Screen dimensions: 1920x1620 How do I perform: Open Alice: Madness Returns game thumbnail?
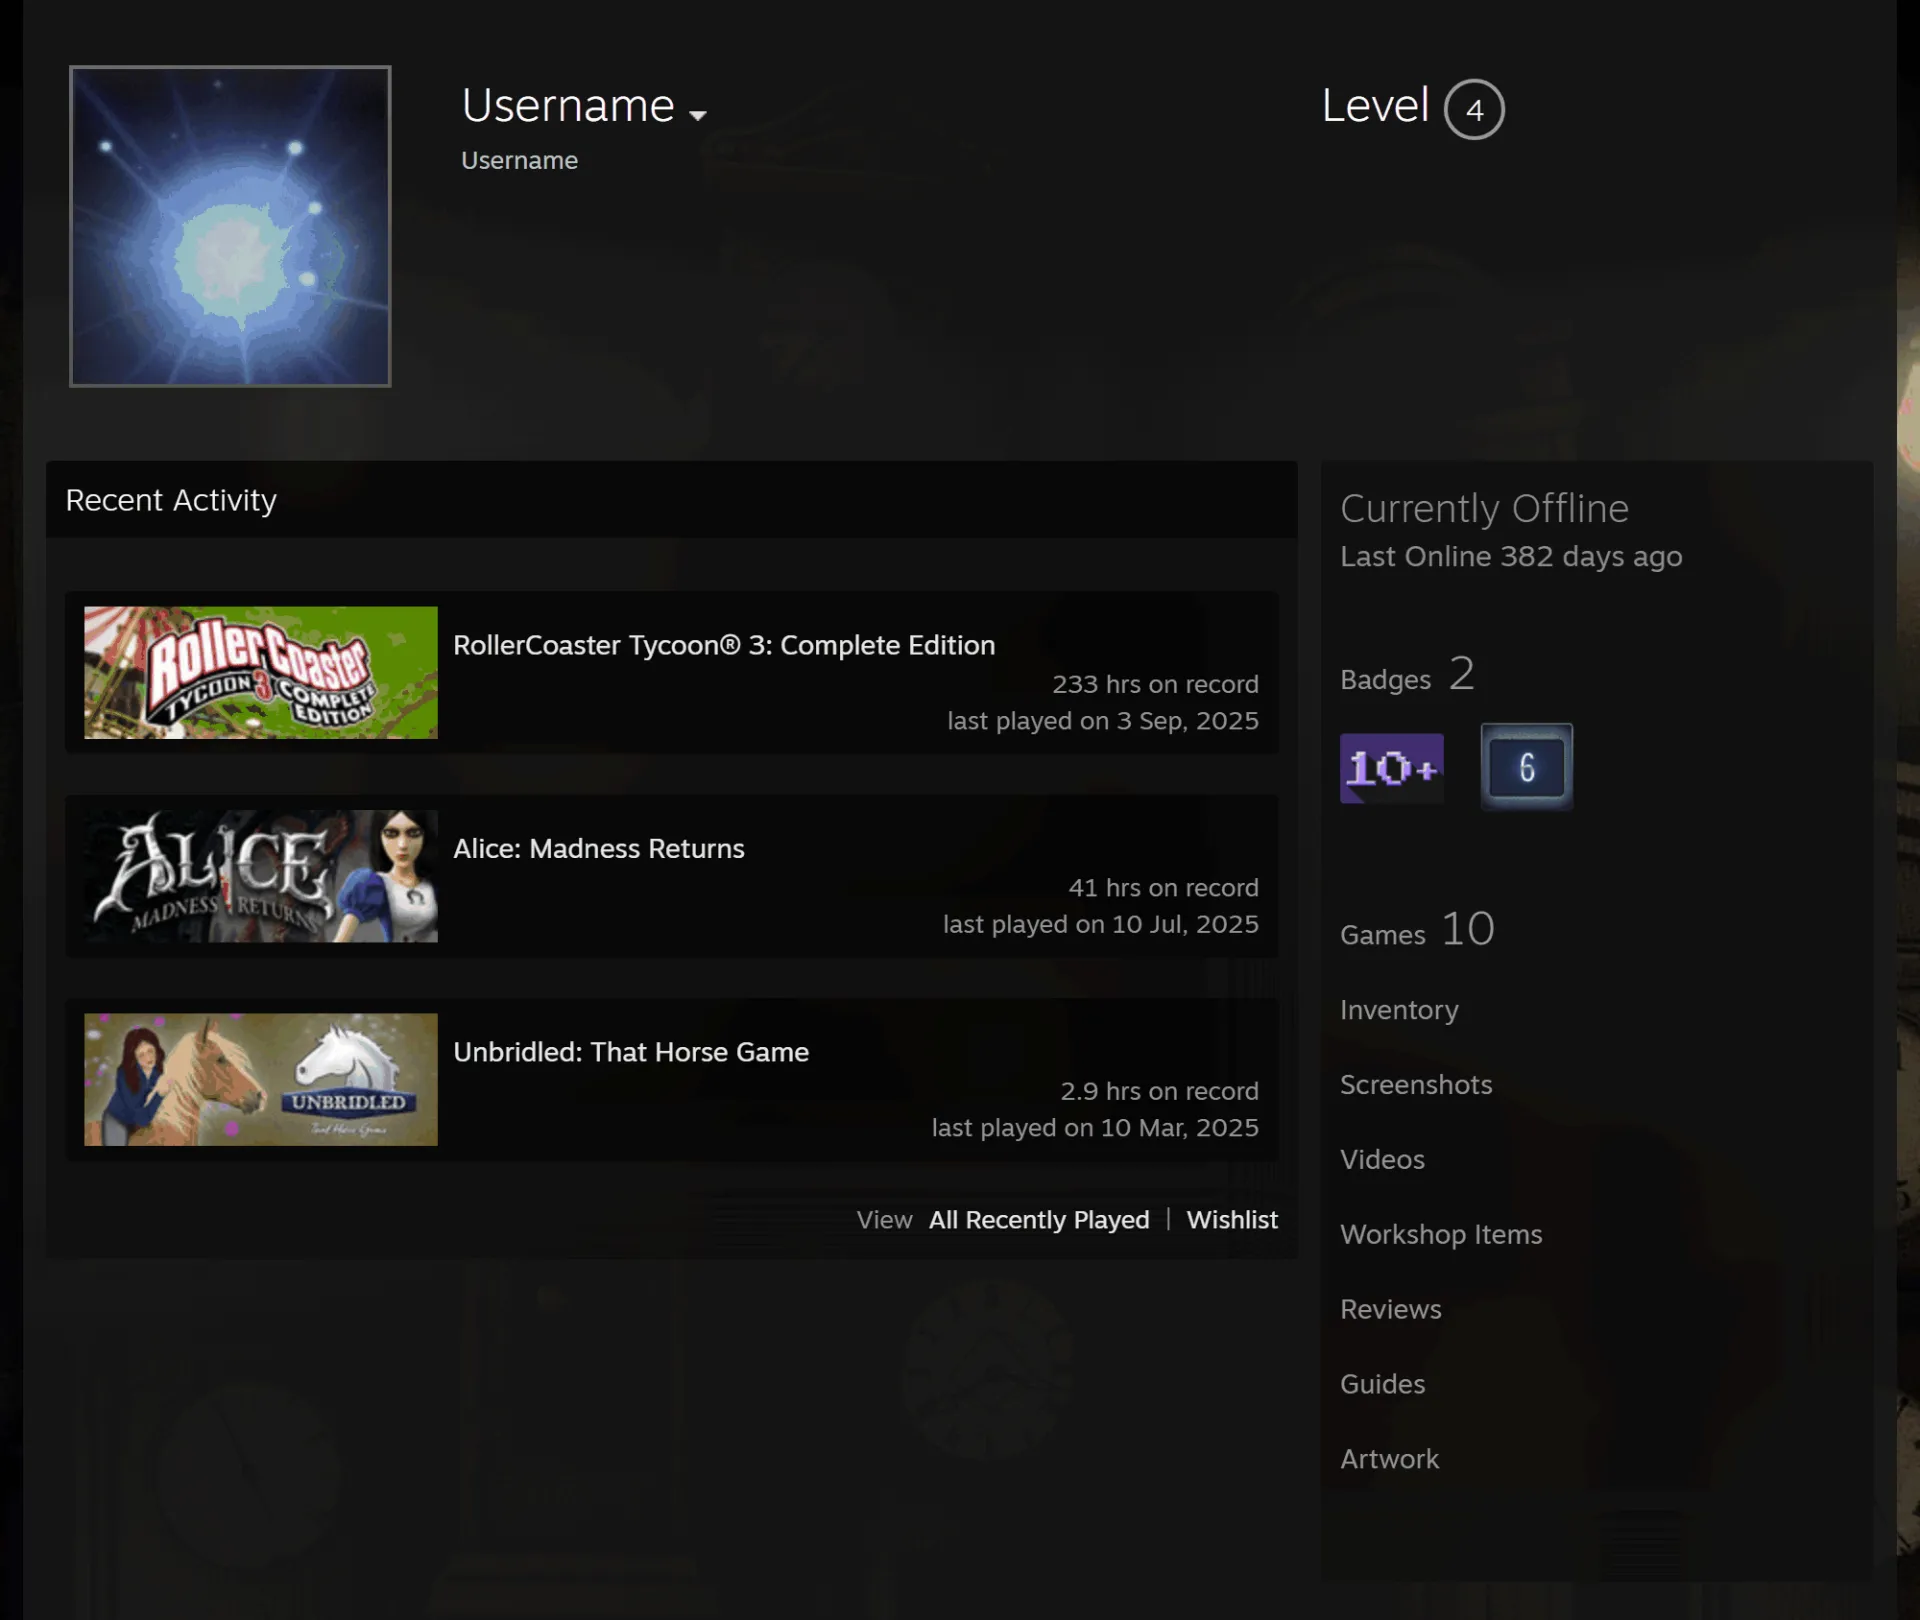coord(261,876)
